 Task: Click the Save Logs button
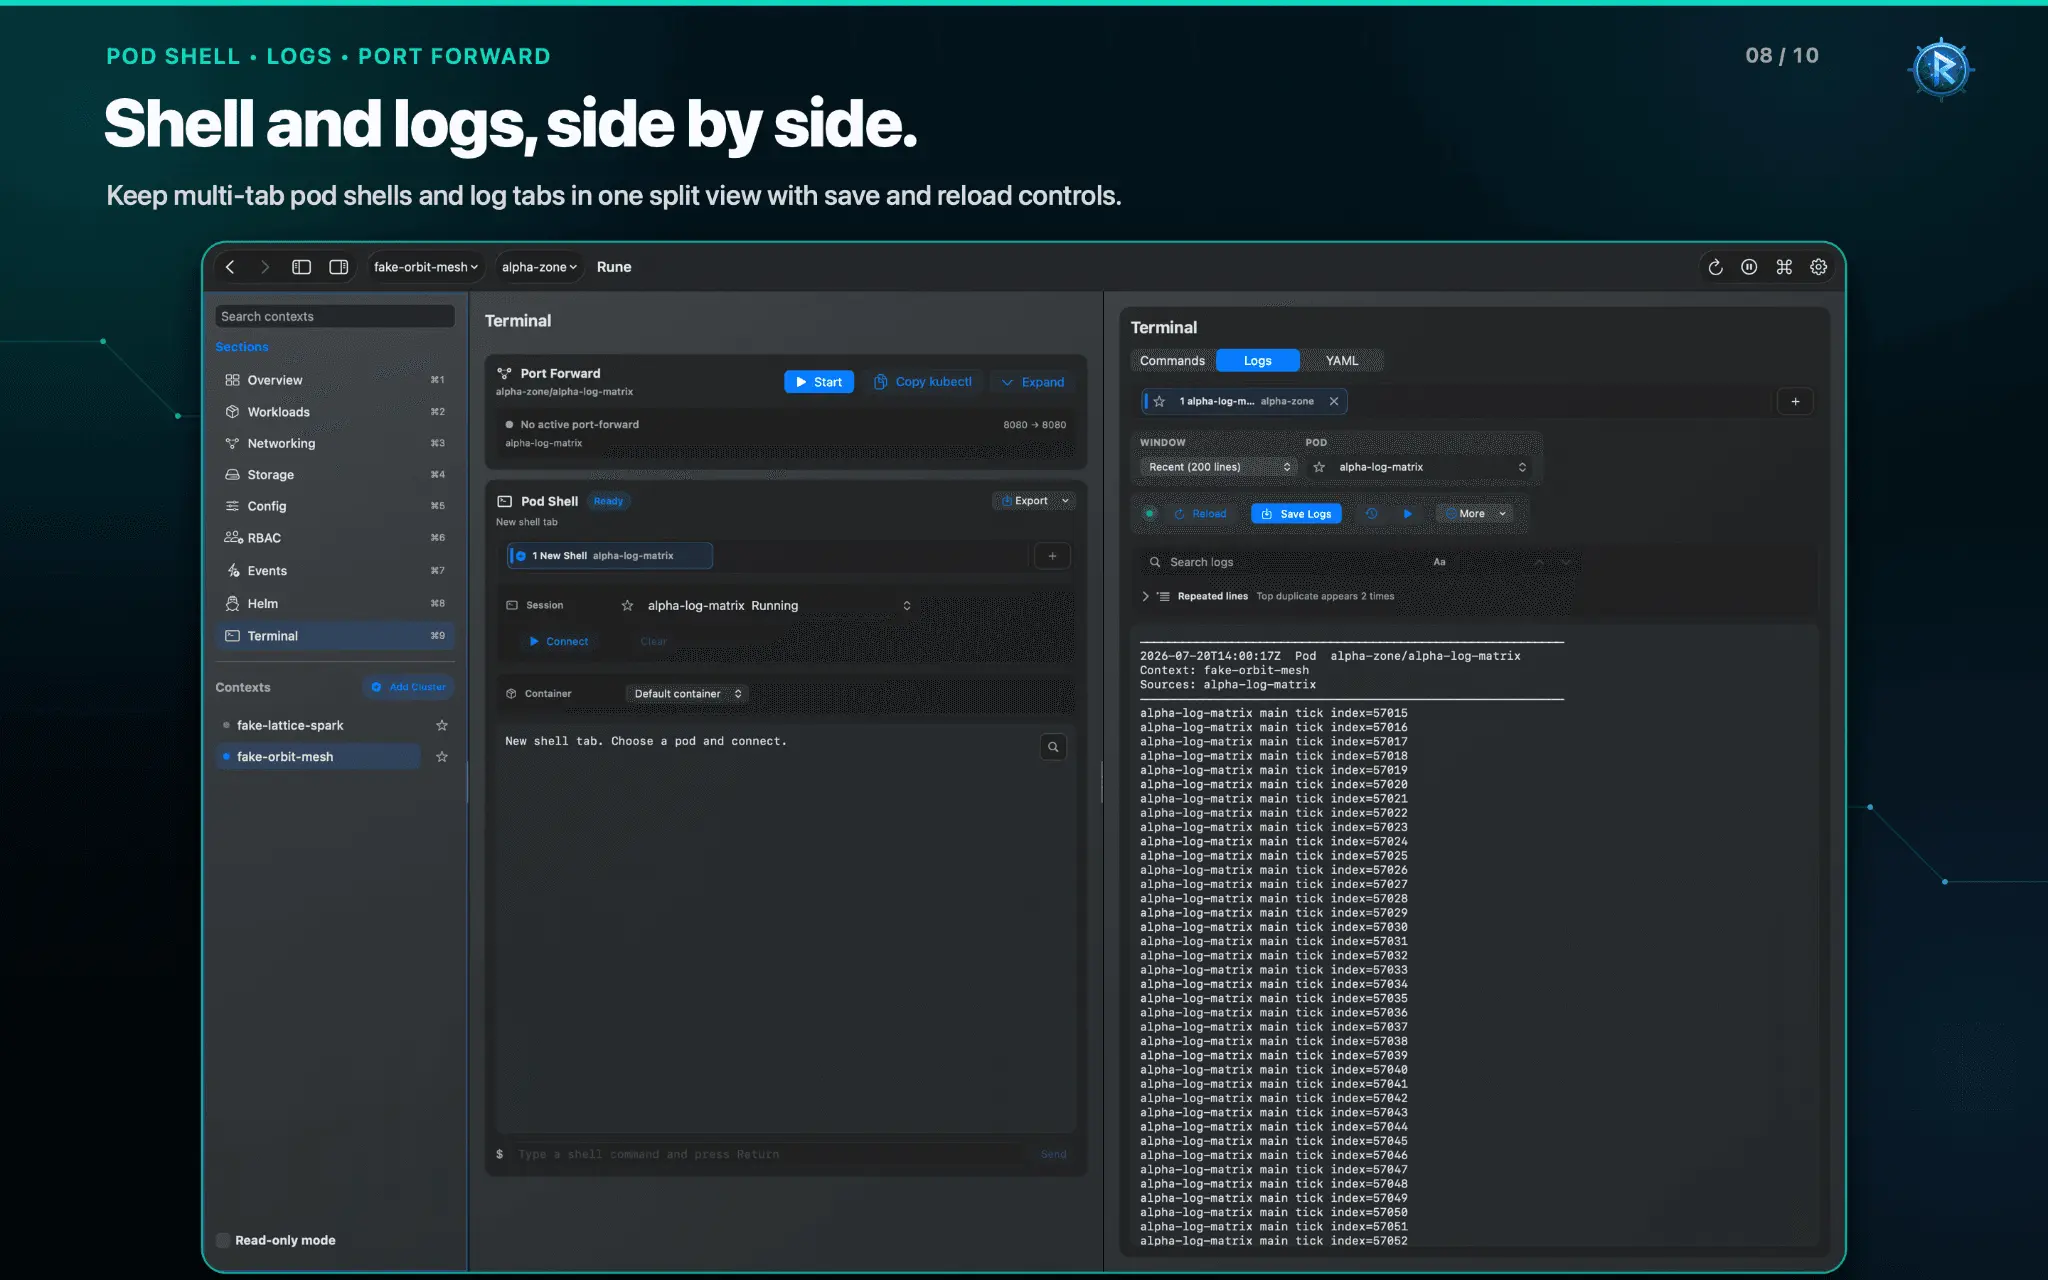(1296, 514)
